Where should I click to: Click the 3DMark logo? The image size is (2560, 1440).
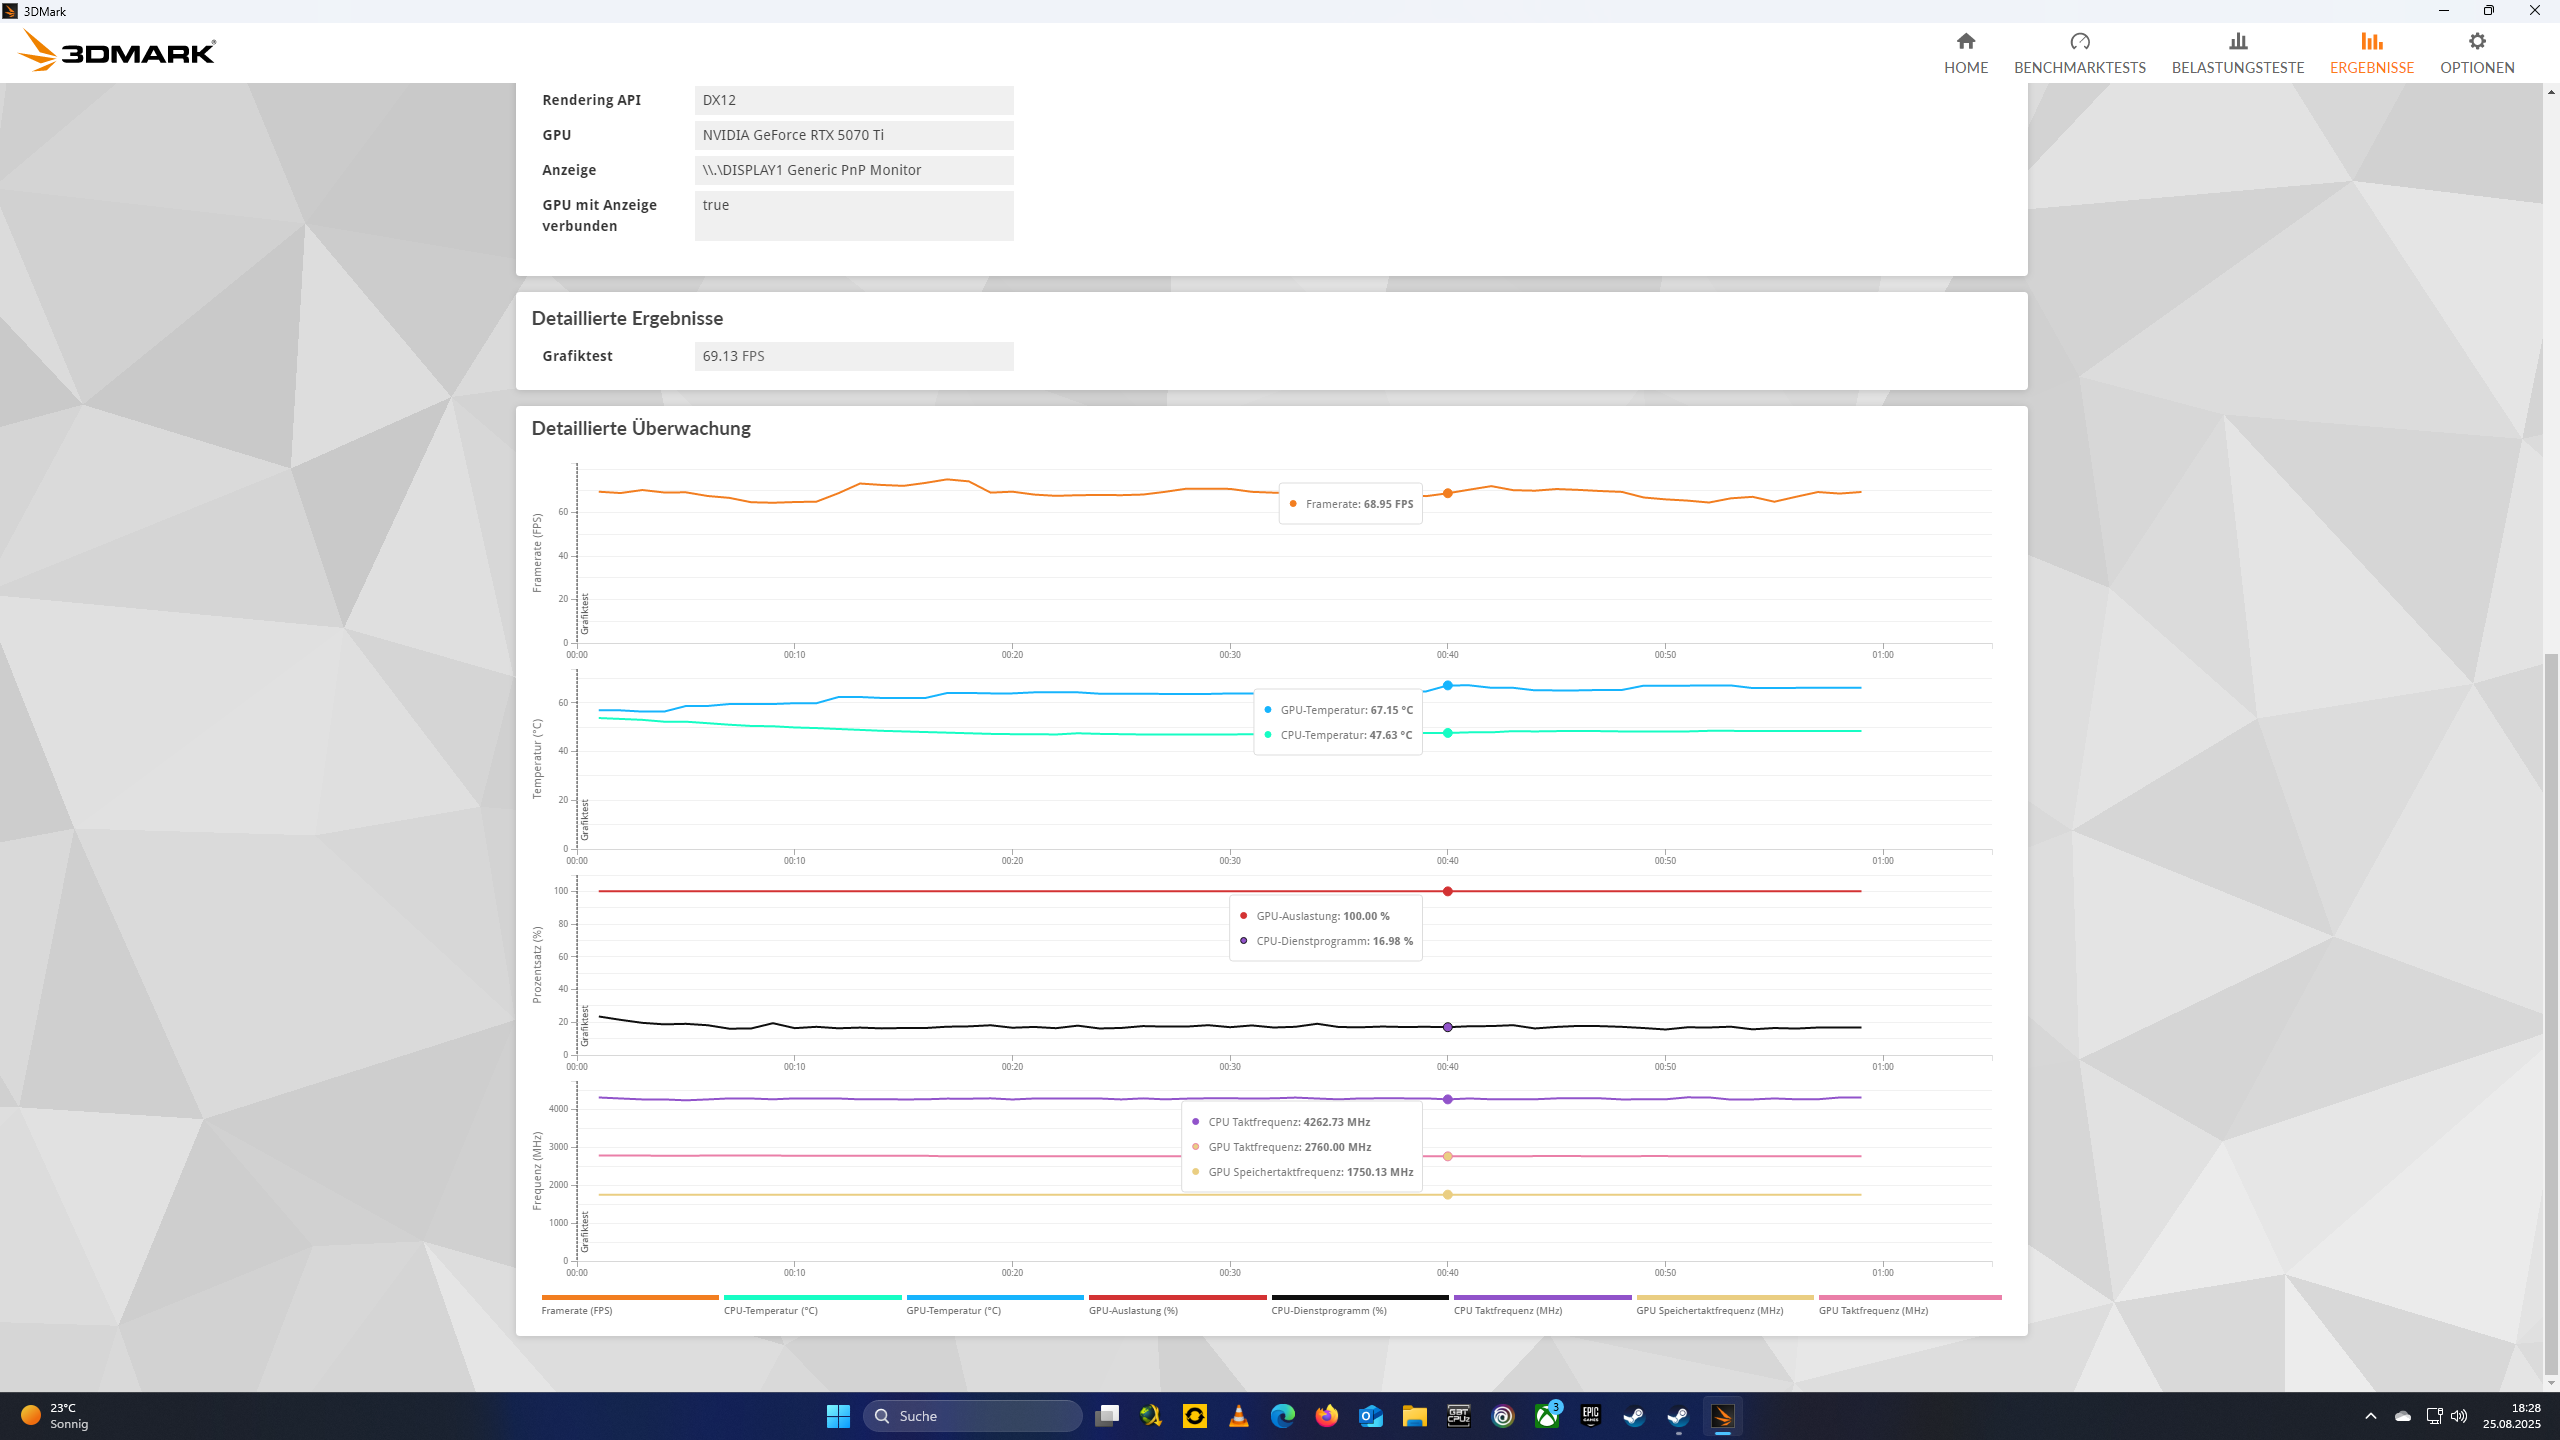tap(117, 51)
